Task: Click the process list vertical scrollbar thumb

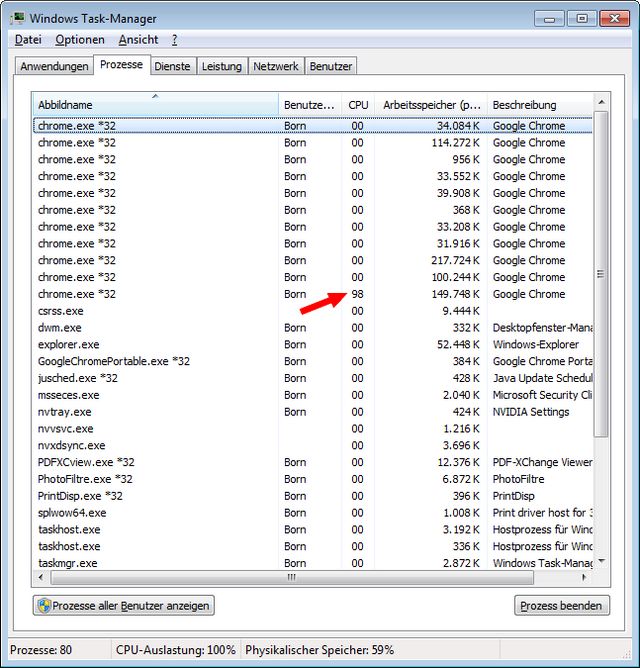Action: coord(601,274)
